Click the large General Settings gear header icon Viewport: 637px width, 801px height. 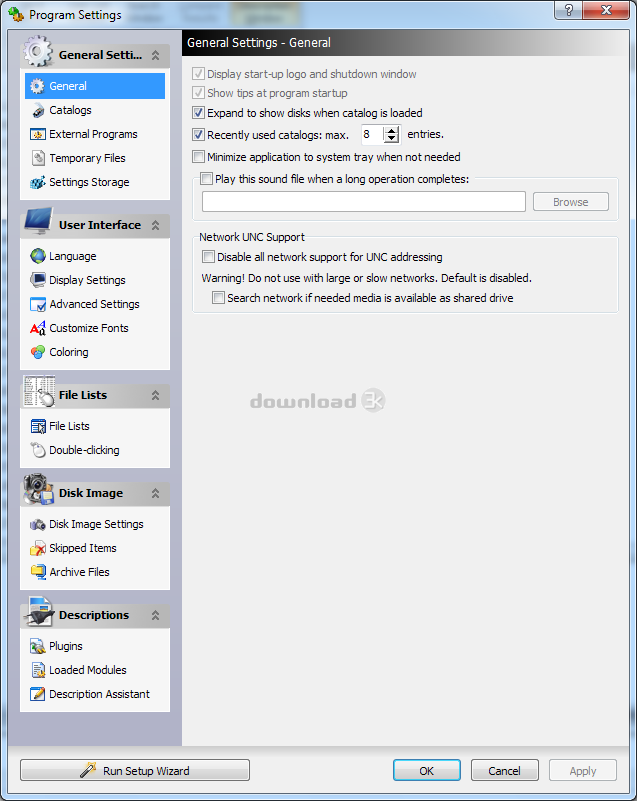[x=38, y=51]
